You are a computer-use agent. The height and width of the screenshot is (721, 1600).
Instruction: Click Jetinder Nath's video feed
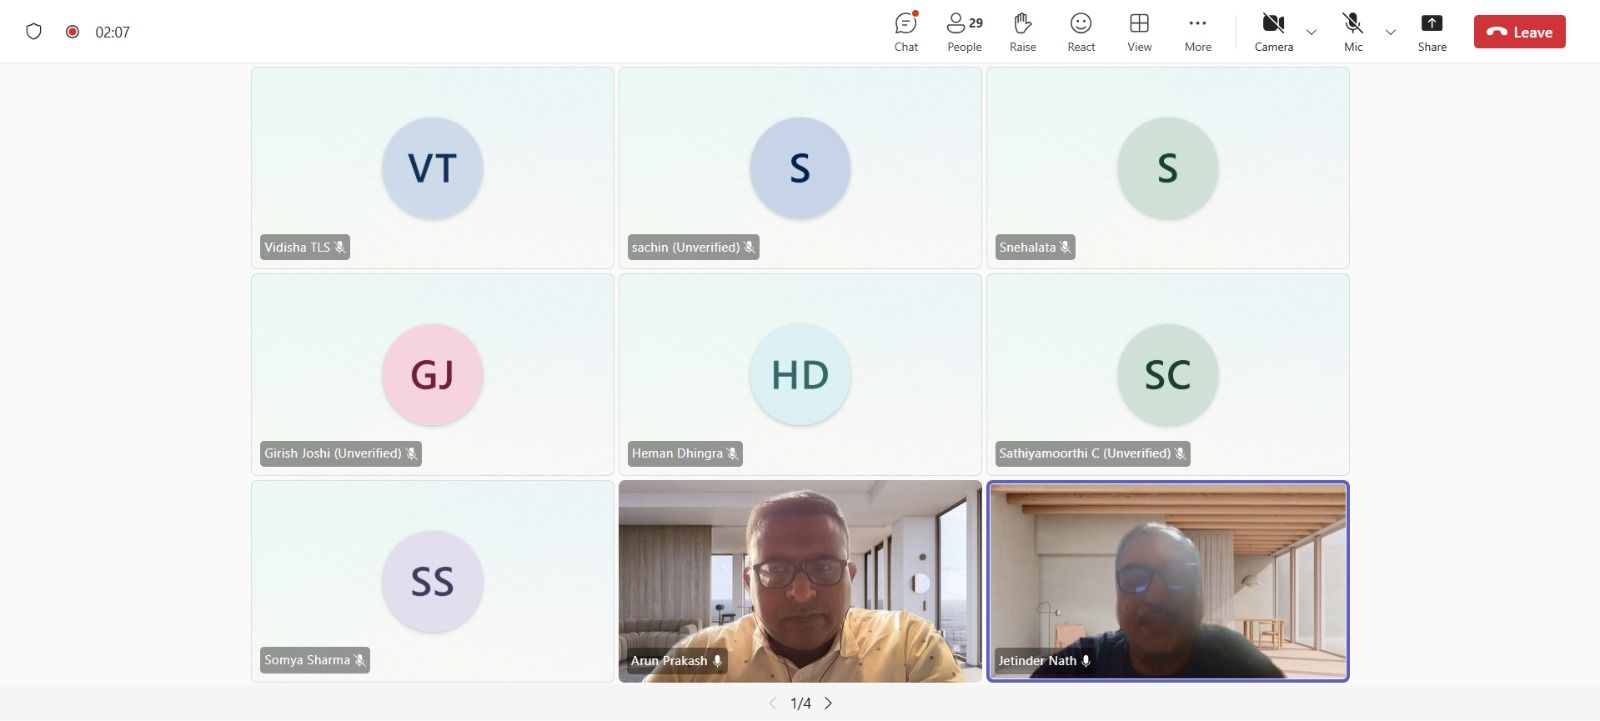1167,581
